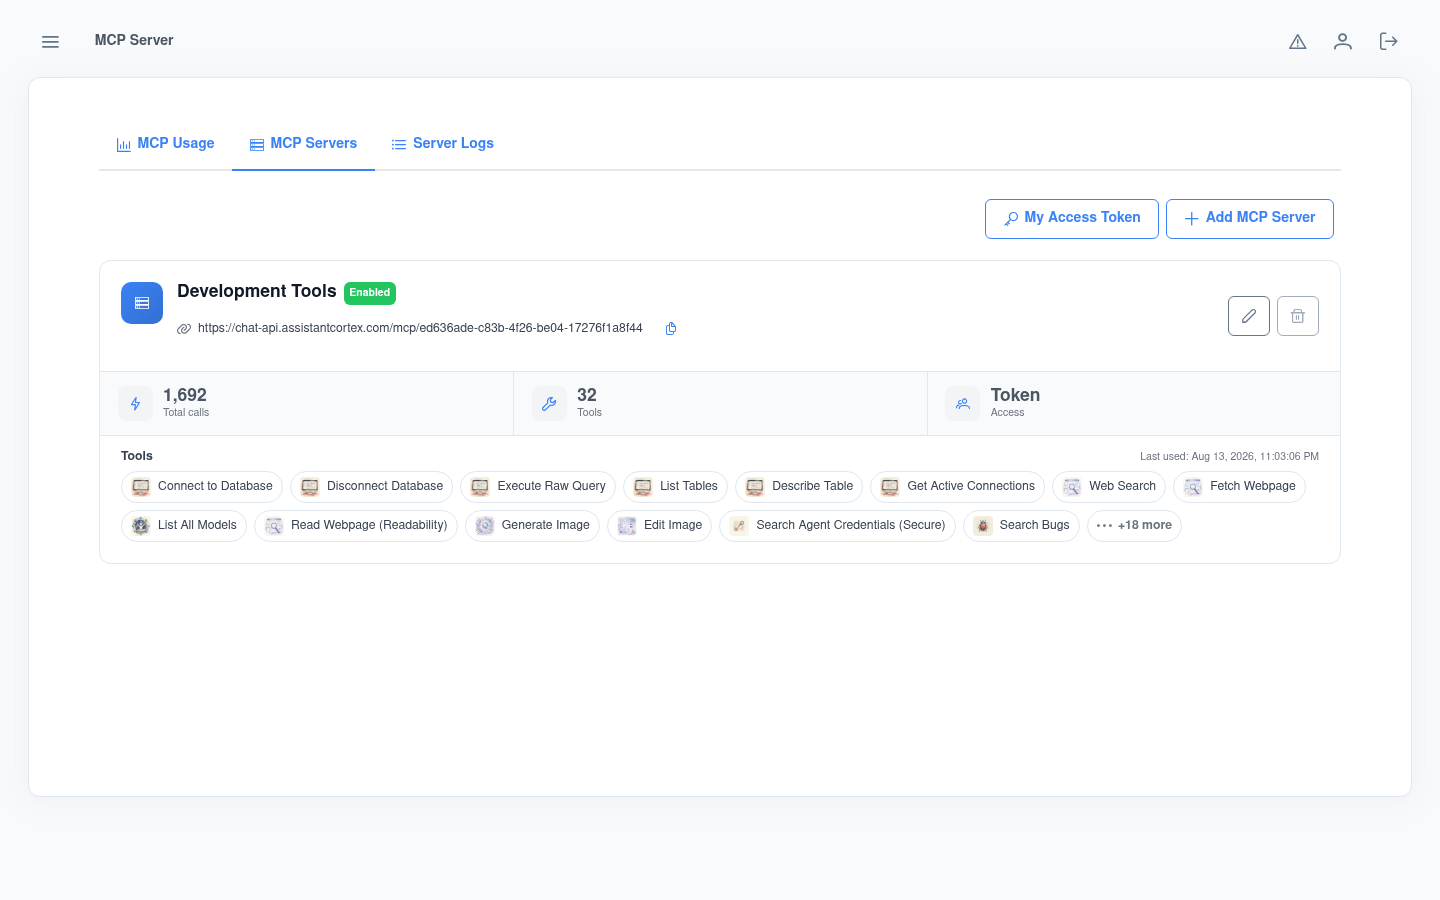Viewport: 1440px width, 900px height.
Task: Click the chat-api.assistantcortex.com server URL text
Action: point(420,328)
